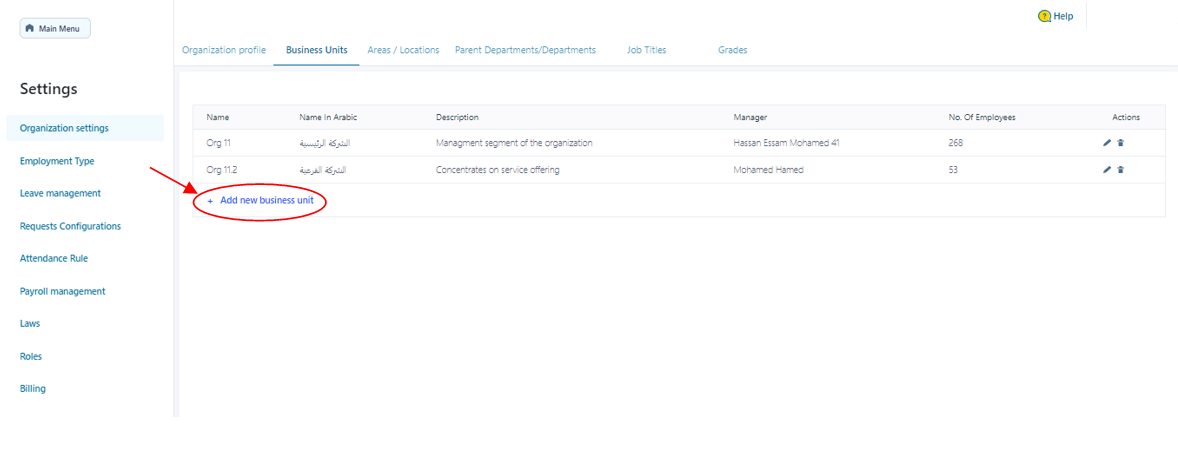Screen dimensions: 1178x459
Task: Open Employment Type settings
Action: tap(57, 161)
